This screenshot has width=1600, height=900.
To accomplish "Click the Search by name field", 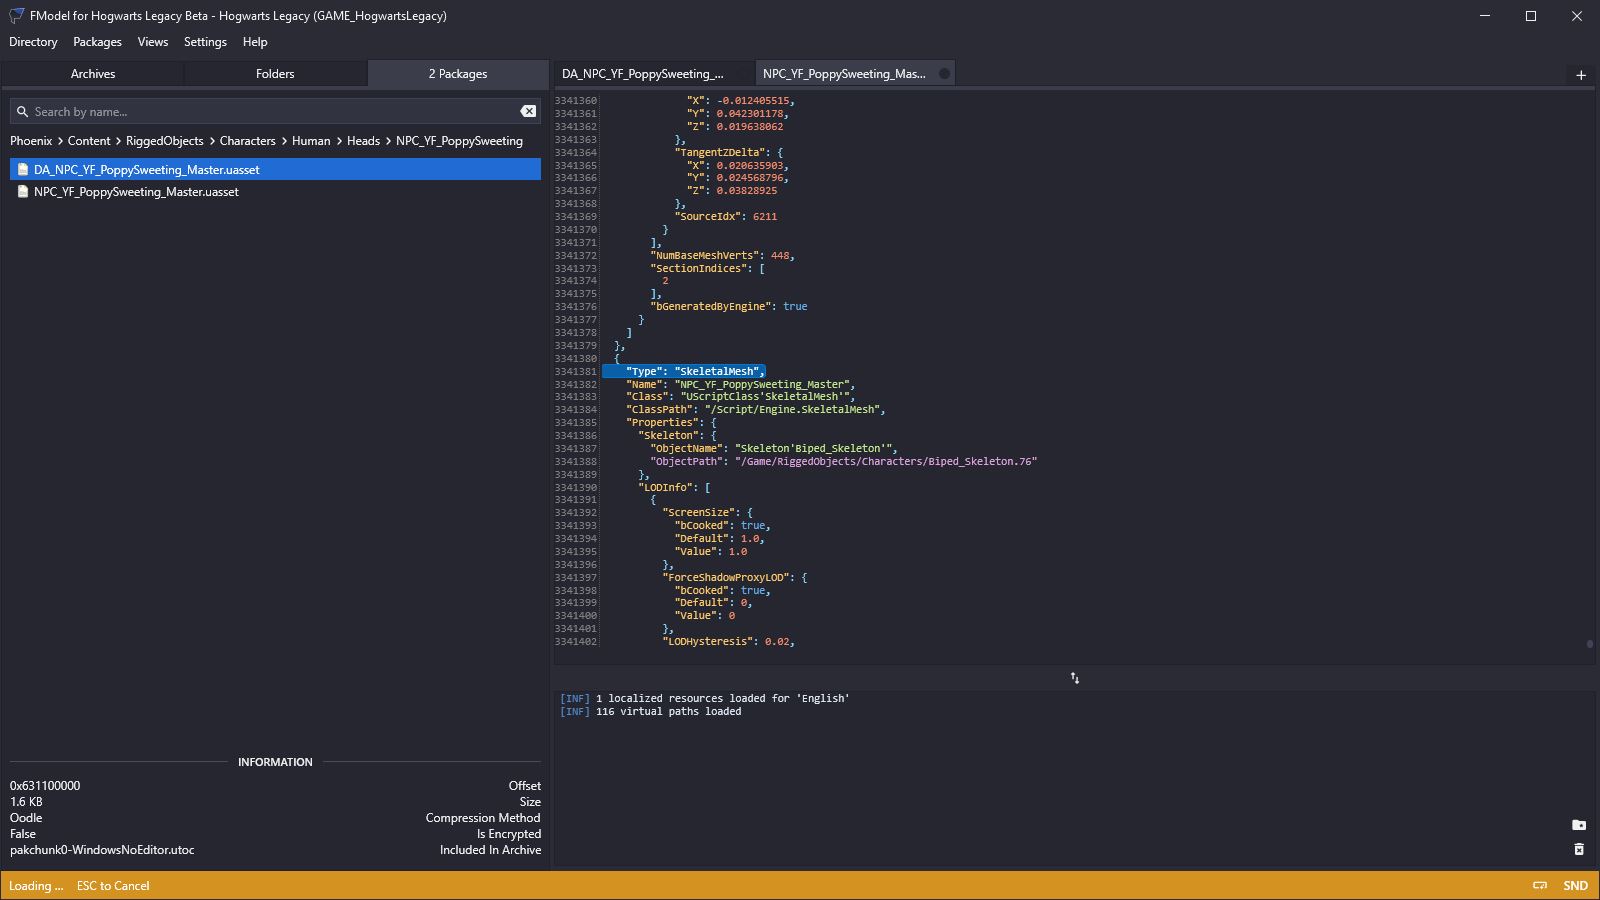I will pos(275,112).
